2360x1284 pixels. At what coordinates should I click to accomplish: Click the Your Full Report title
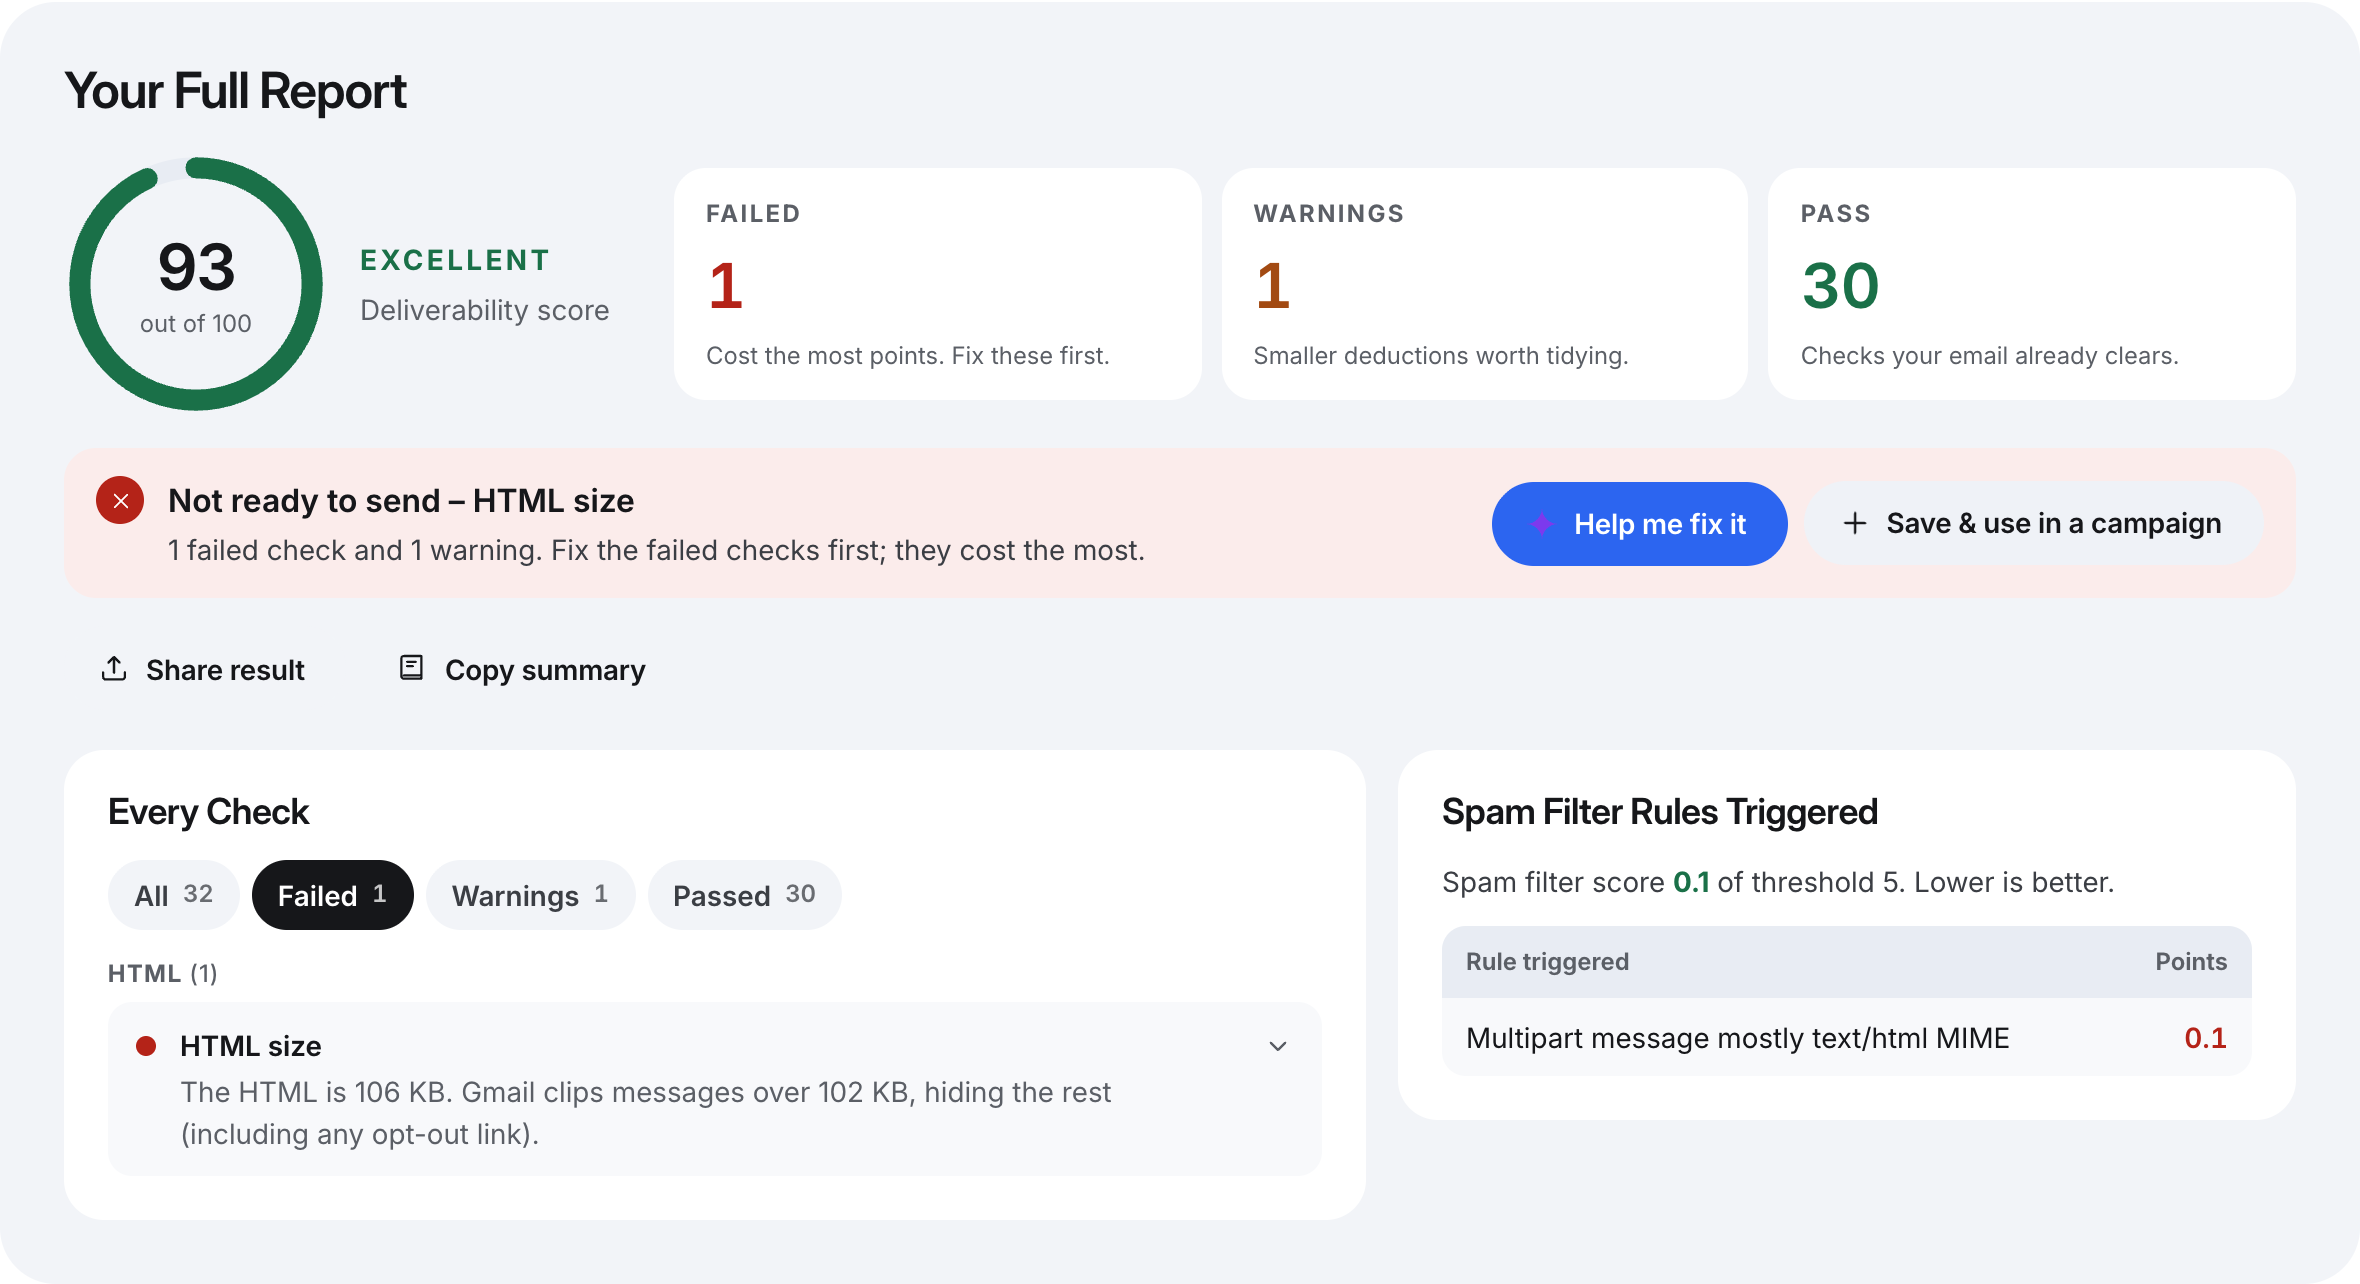tap(235, 91)
